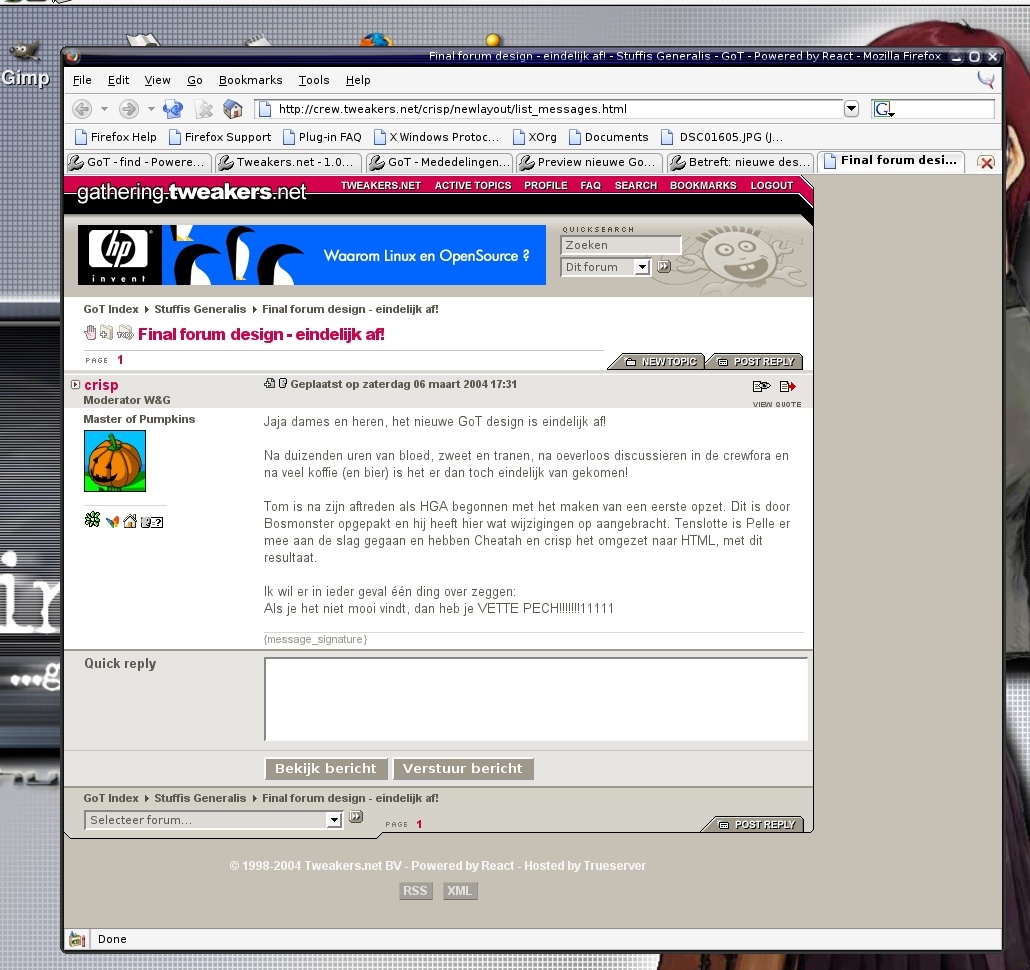Click the upper POST REPLY button beside NEW TOPIC

755,362
